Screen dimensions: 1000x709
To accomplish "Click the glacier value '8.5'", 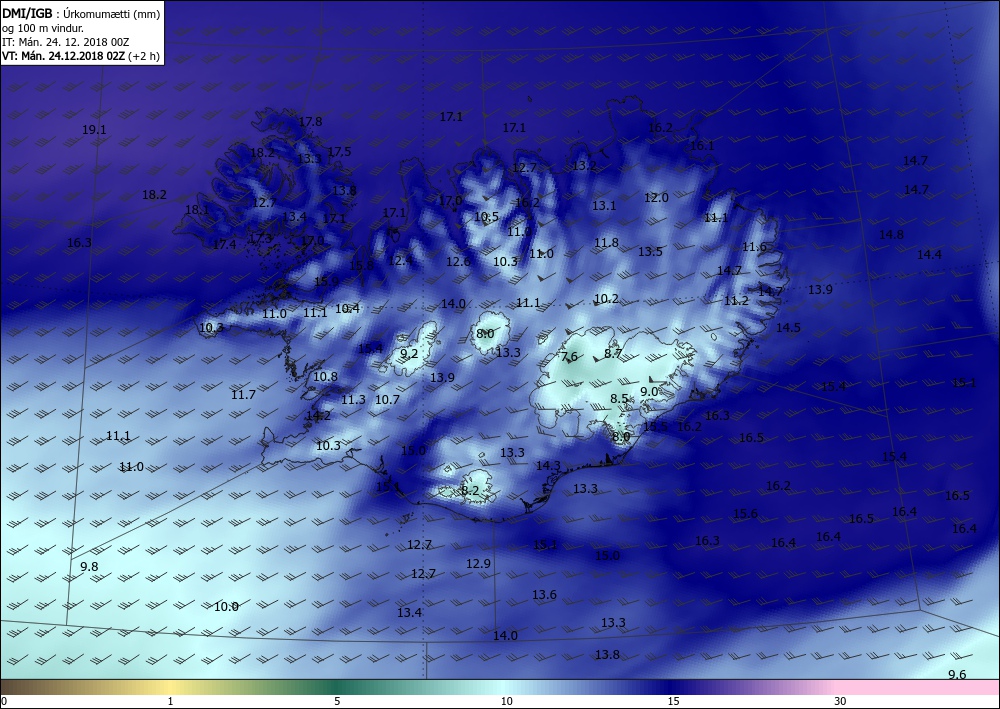I will pos(619,398).
